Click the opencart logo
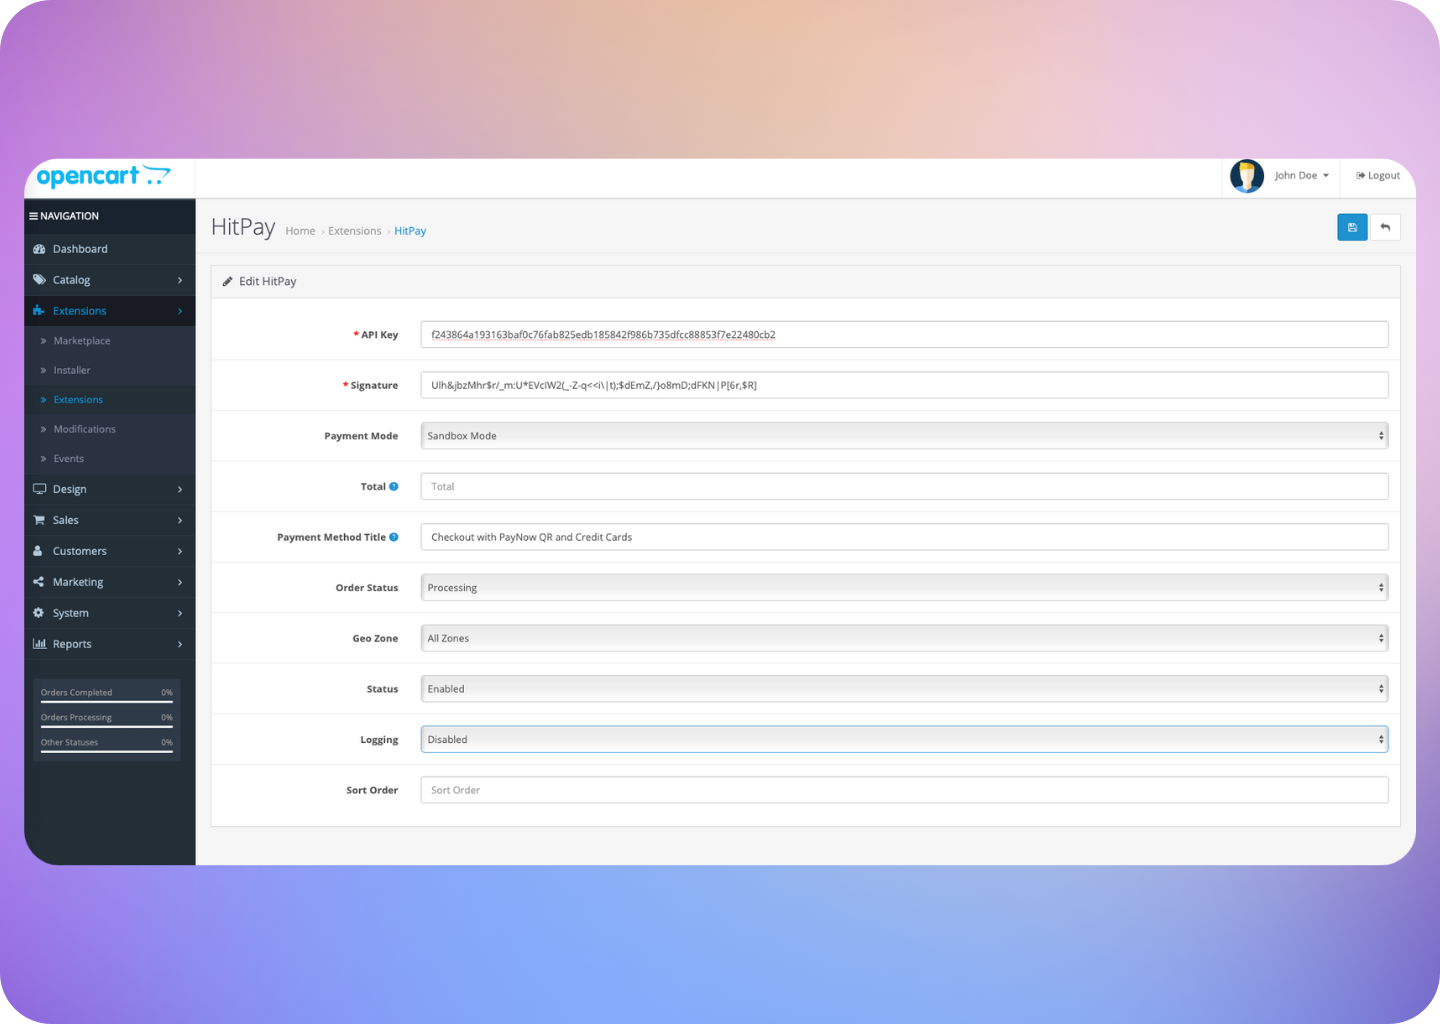The width and height of the screenshot is (1440, 1024). pos(103,177)
